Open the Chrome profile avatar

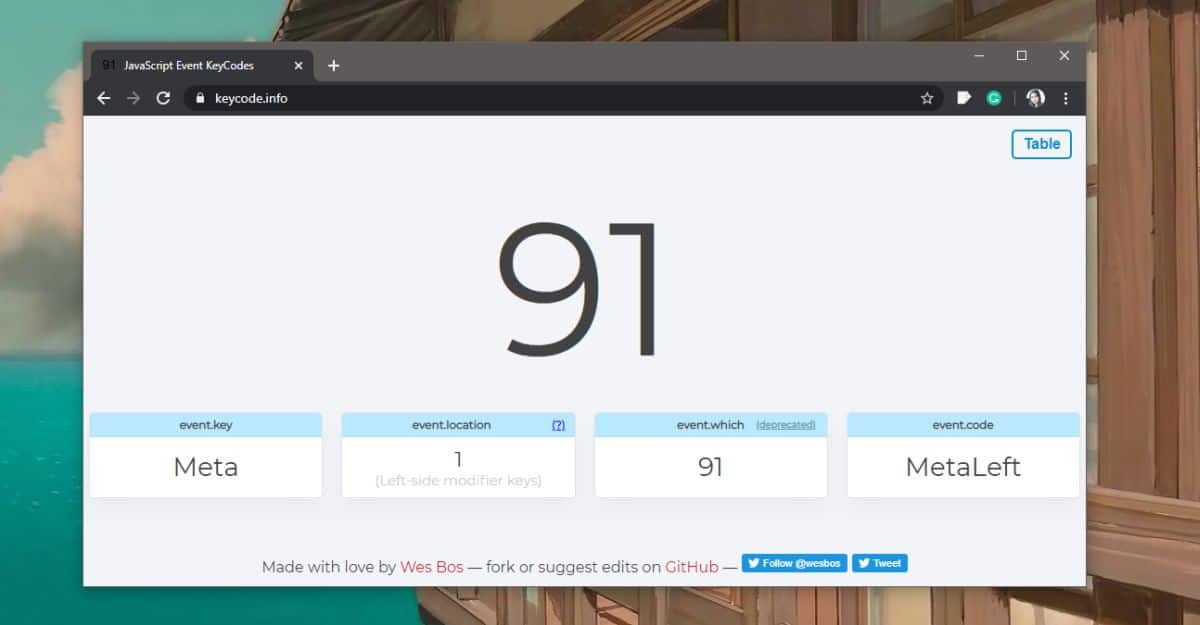click(1035, 98)
